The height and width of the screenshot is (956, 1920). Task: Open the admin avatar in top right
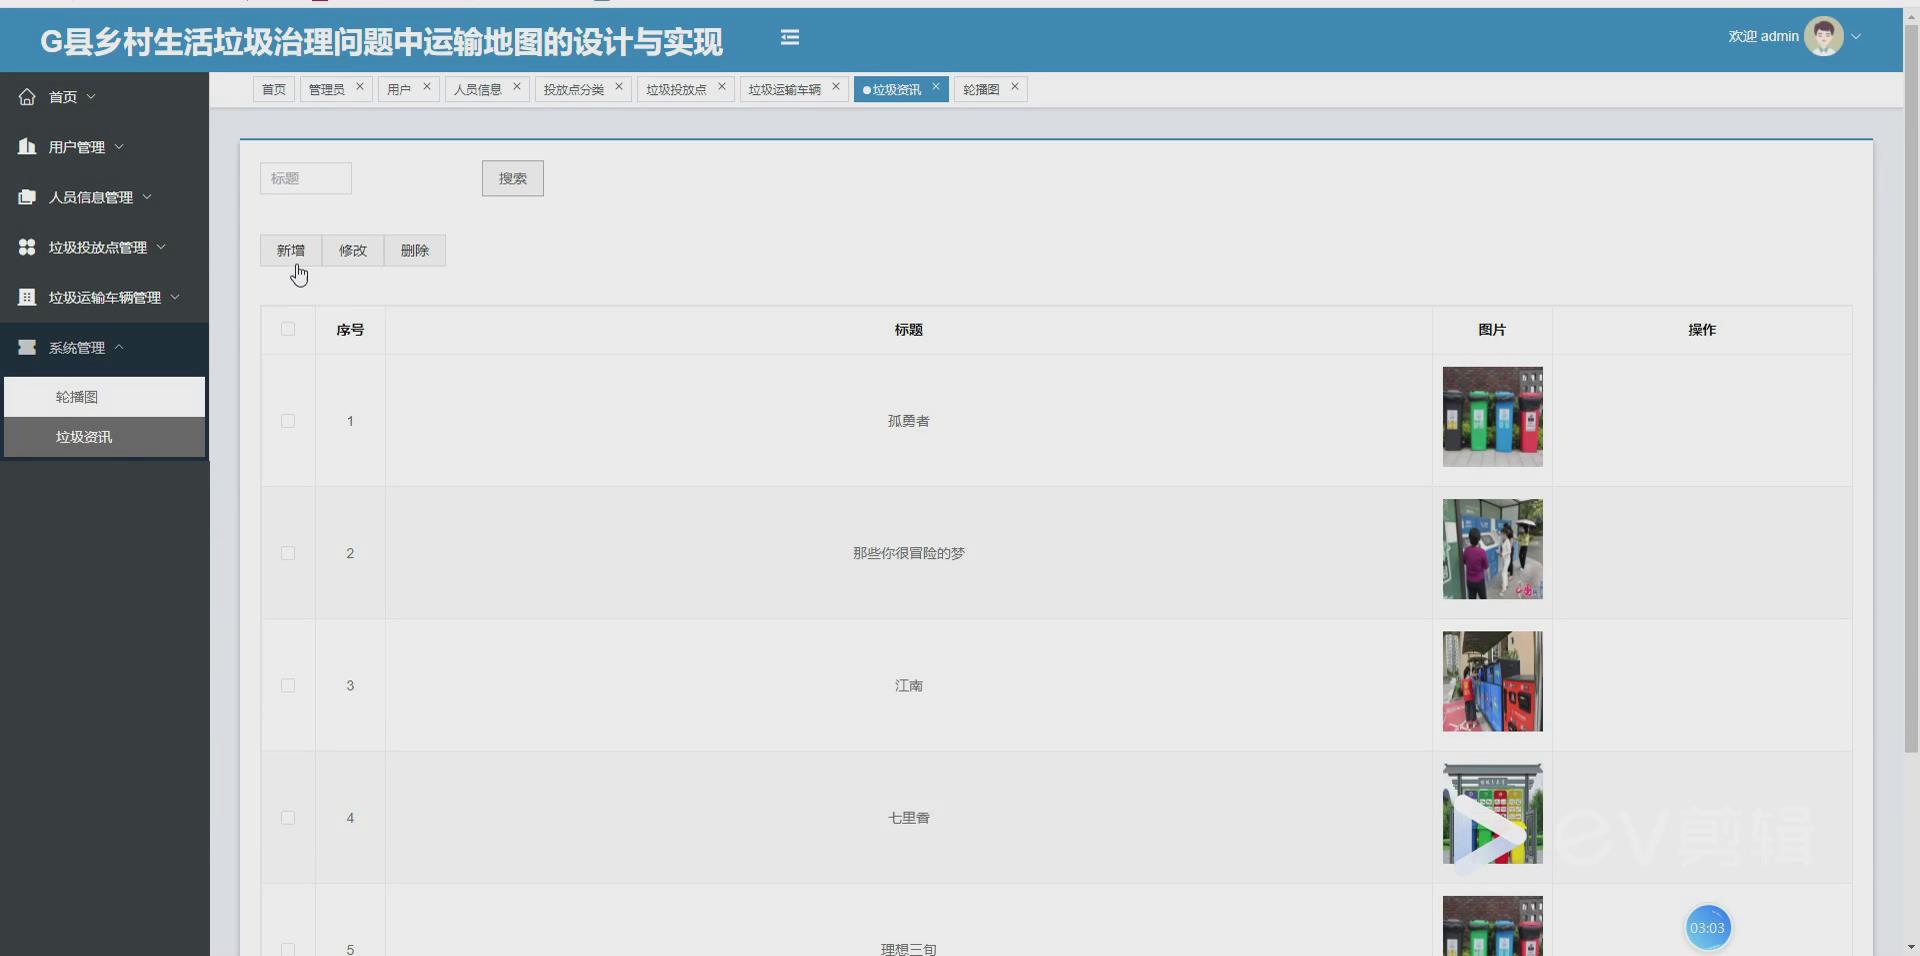coord(1824,35)
